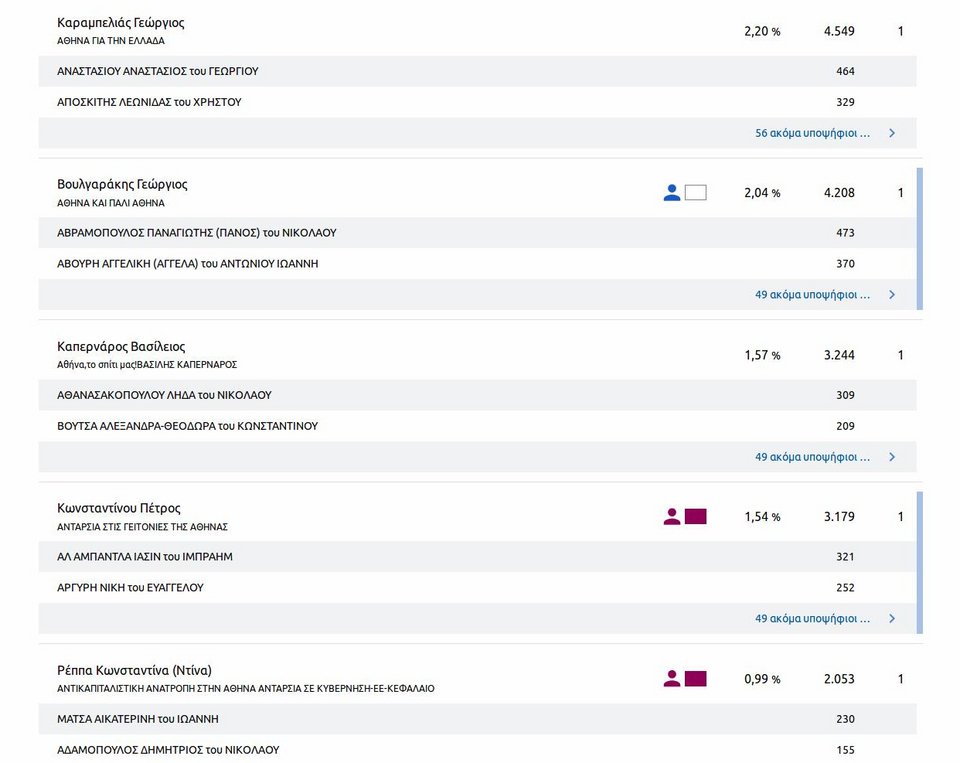Open '49 ακόμα υποψήφιοι' link for ΑΘΗΝΑ ΚΑΙ ΠΑΛΙ ΑΘΗΝΑ

click(812, 295)
